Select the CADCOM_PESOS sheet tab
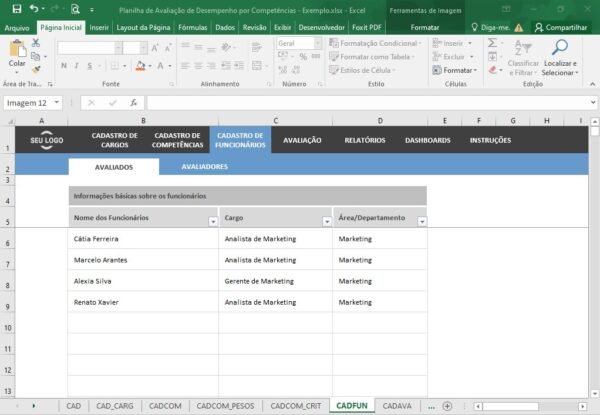Viewport: 600px width, 415px height. (225, 406)
